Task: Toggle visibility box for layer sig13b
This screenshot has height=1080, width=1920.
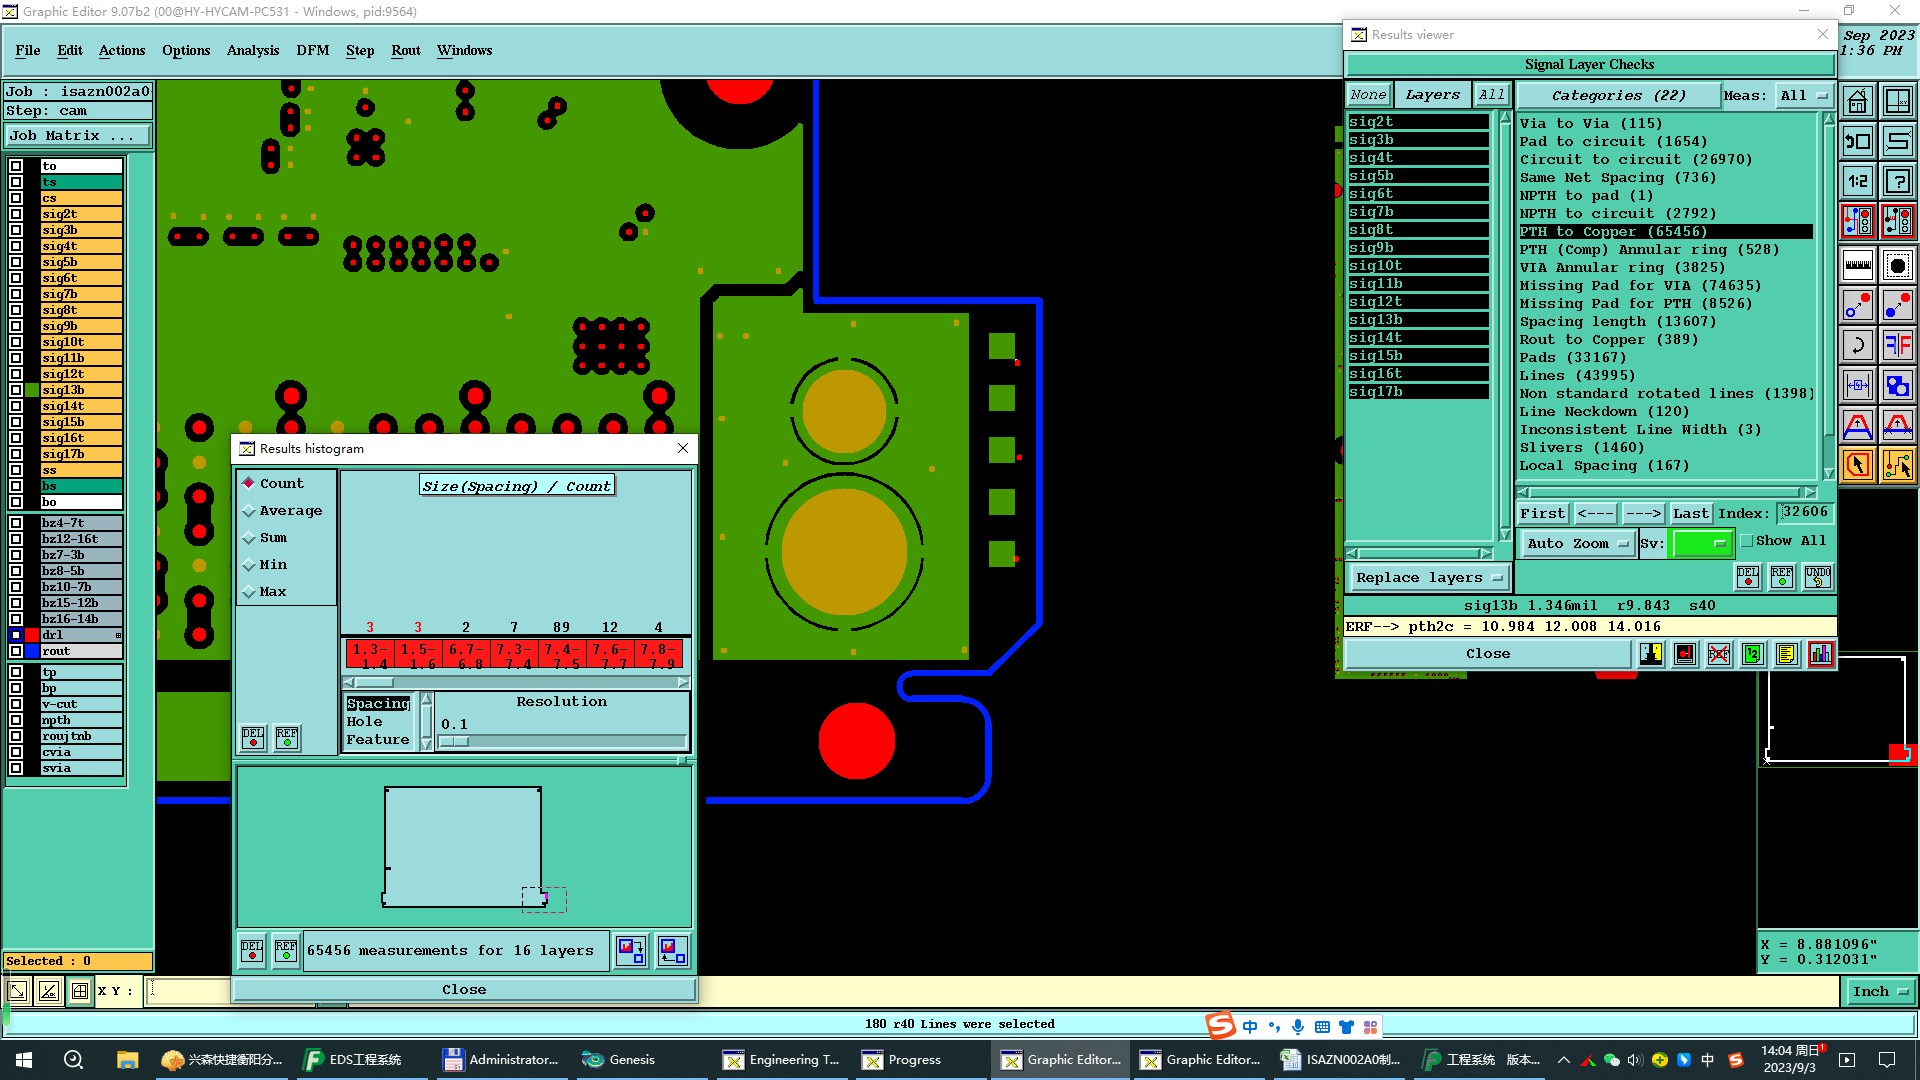Action: [x=16, y=390]
